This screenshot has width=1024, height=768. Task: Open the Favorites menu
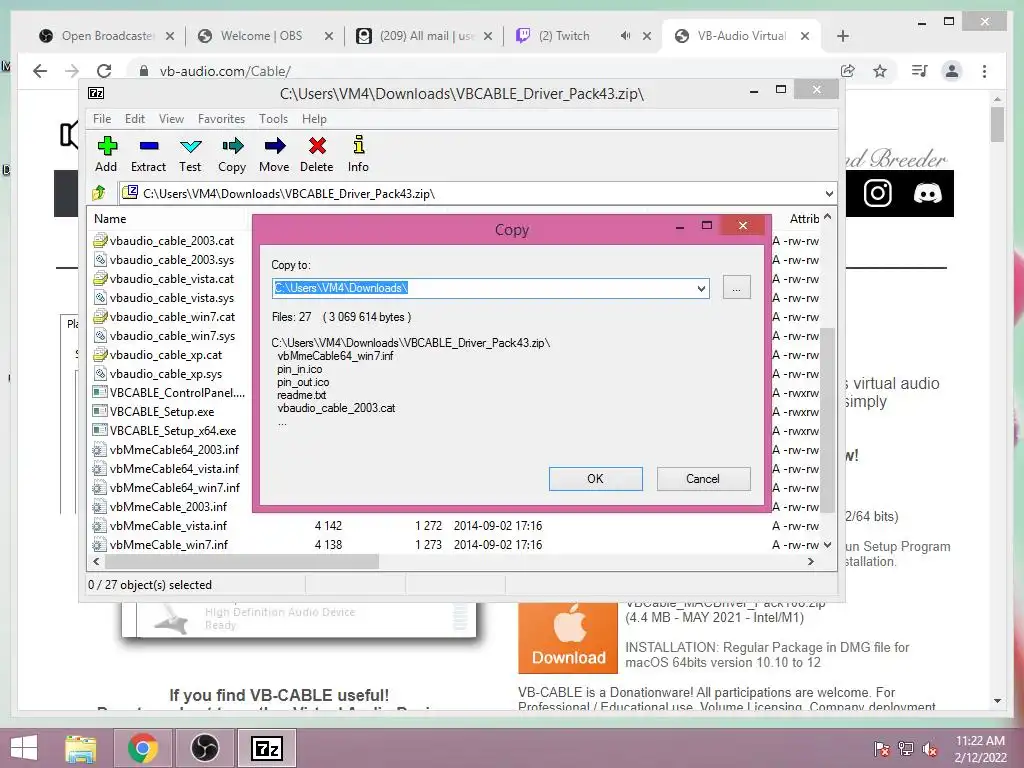(x=221, y=119)
